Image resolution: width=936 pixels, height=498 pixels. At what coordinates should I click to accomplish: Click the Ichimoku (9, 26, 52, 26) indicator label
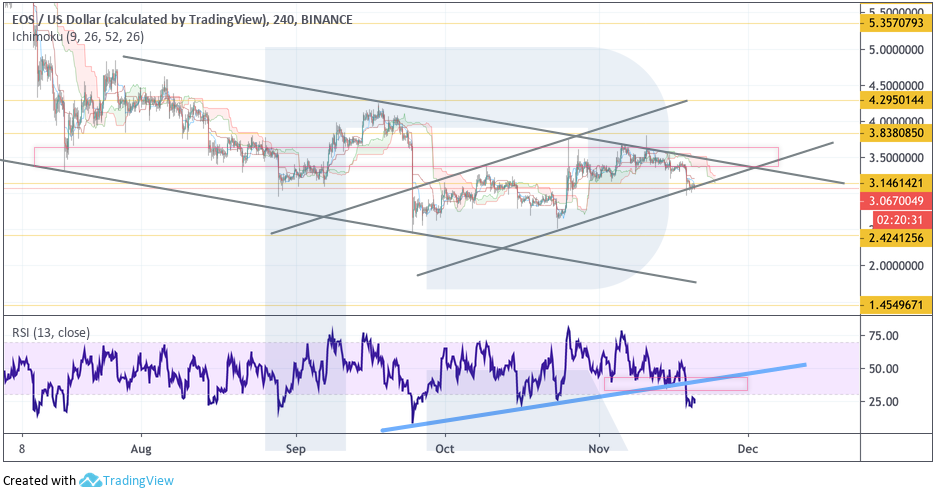(76, 37)
